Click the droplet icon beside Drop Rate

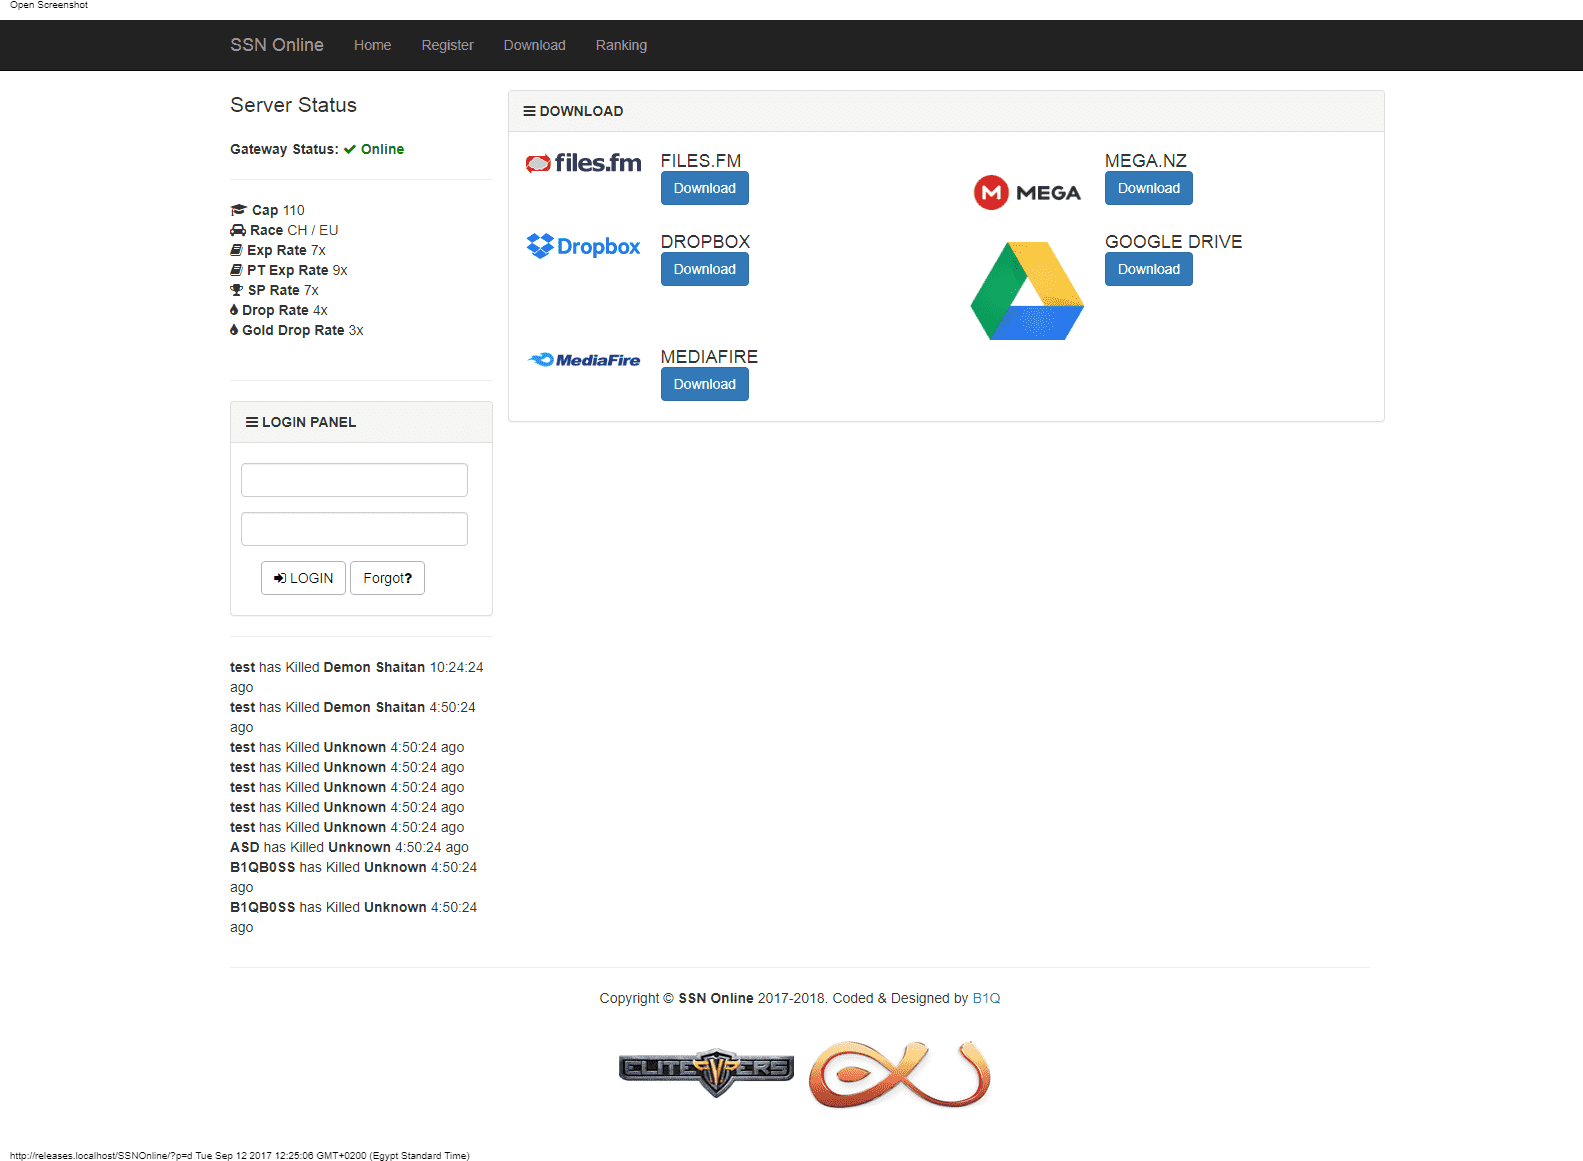click(234, 310)
